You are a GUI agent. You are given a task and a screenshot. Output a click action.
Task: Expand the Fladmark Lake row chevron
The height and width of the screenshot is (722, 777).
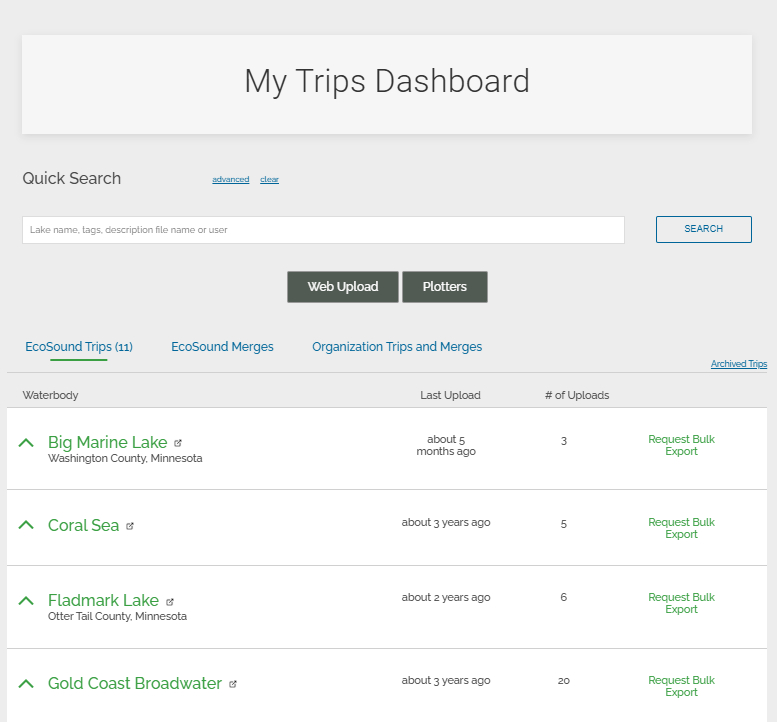[x=27, y=600]
